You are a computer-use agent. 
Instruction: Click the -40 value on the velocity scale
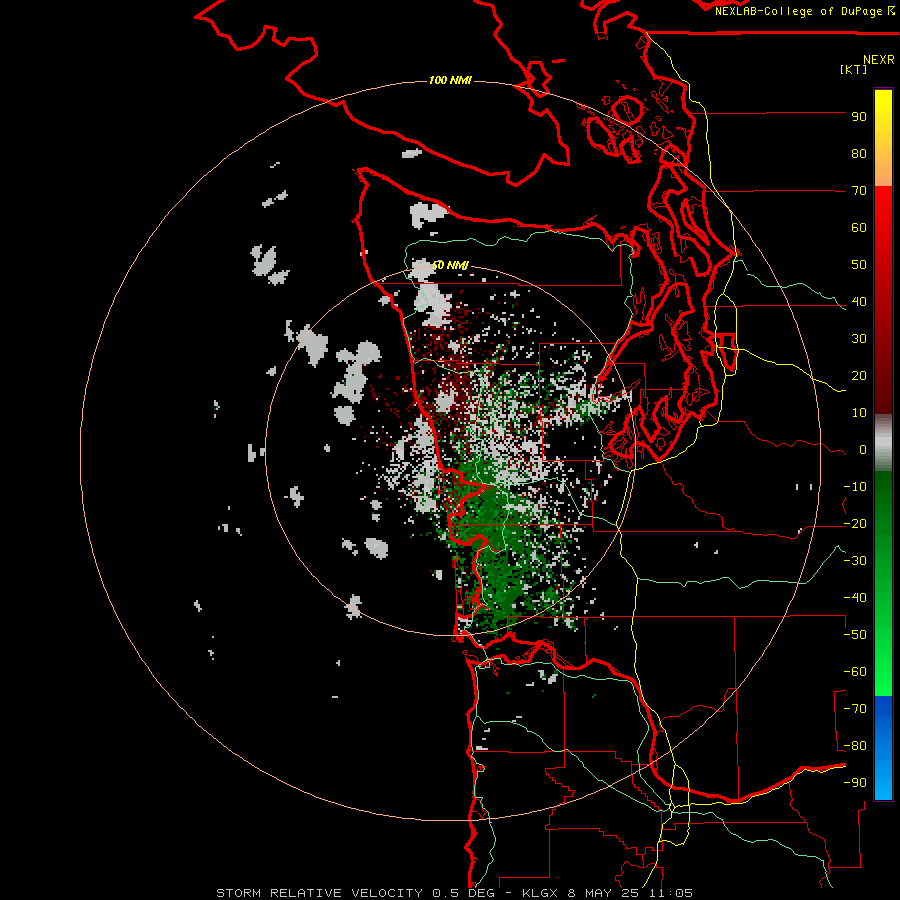pos(855,598)
